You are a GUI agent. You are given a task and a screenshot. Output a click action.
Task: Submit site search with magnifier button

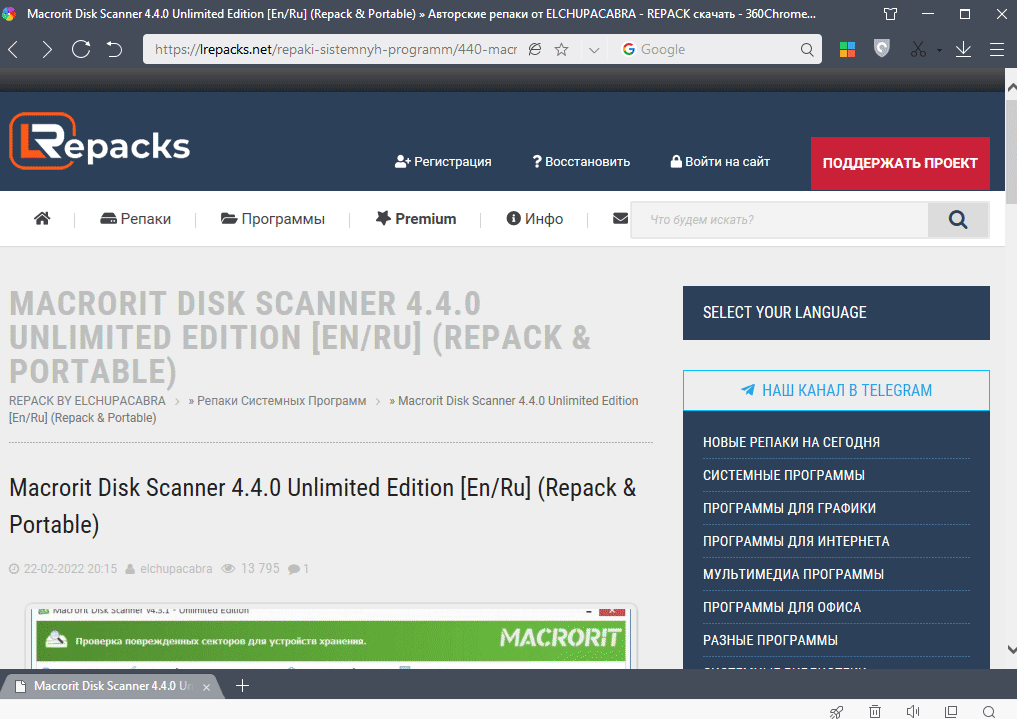[x=958, y=220]
